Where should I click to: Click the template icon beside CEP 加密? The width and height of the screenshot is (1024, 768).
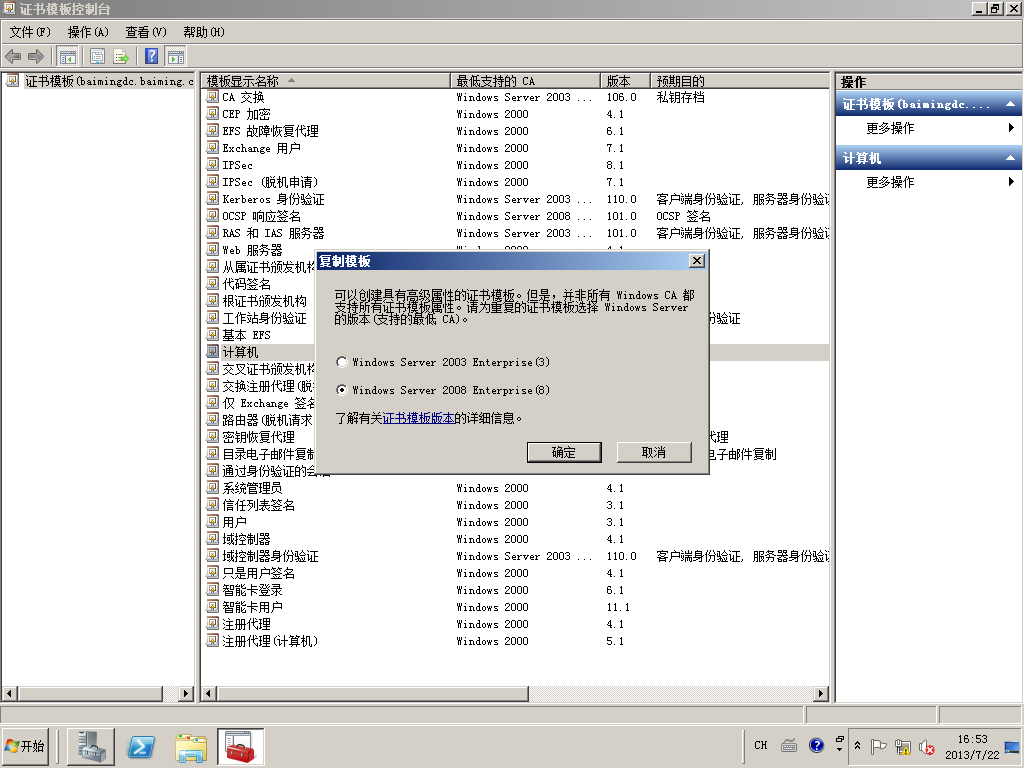(213, 114)
